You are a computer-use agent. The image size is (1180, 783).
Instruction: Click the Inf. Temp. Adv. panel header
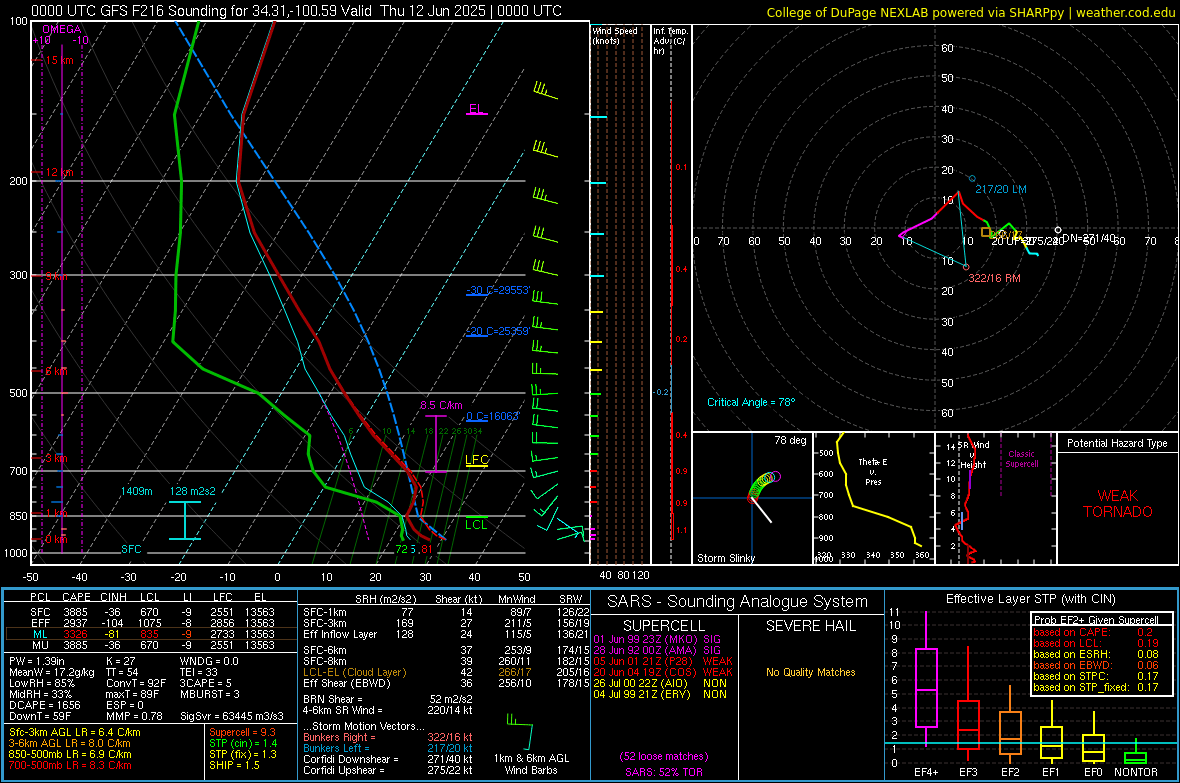pos(670,41)
